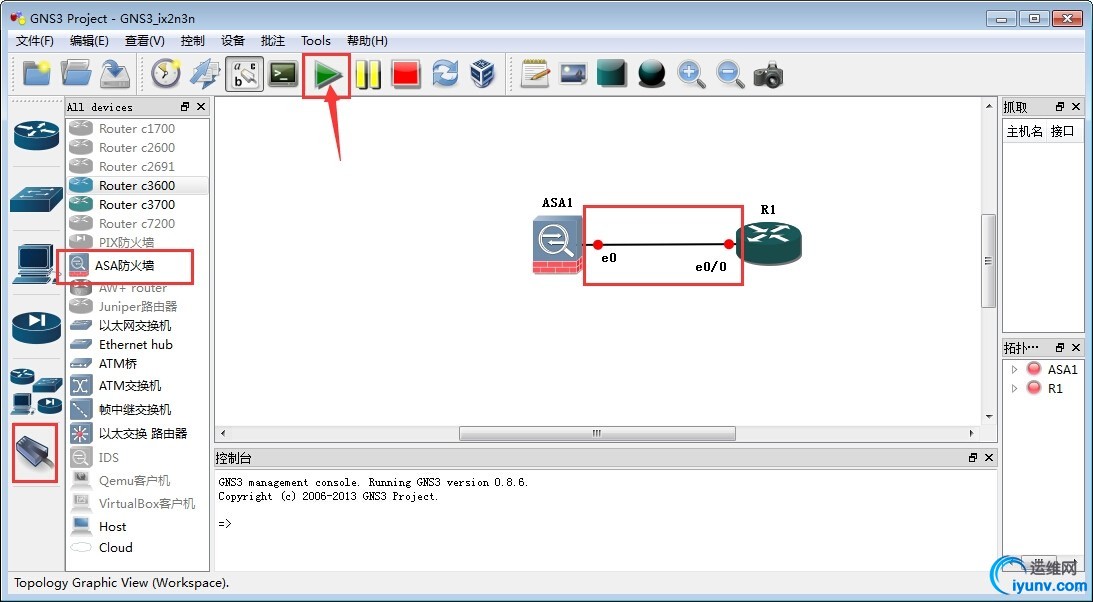Screen dimensions: 1093x602
Task: Select the routers category in sidebar
Action: pyautogui.click(x=36, y=134)
